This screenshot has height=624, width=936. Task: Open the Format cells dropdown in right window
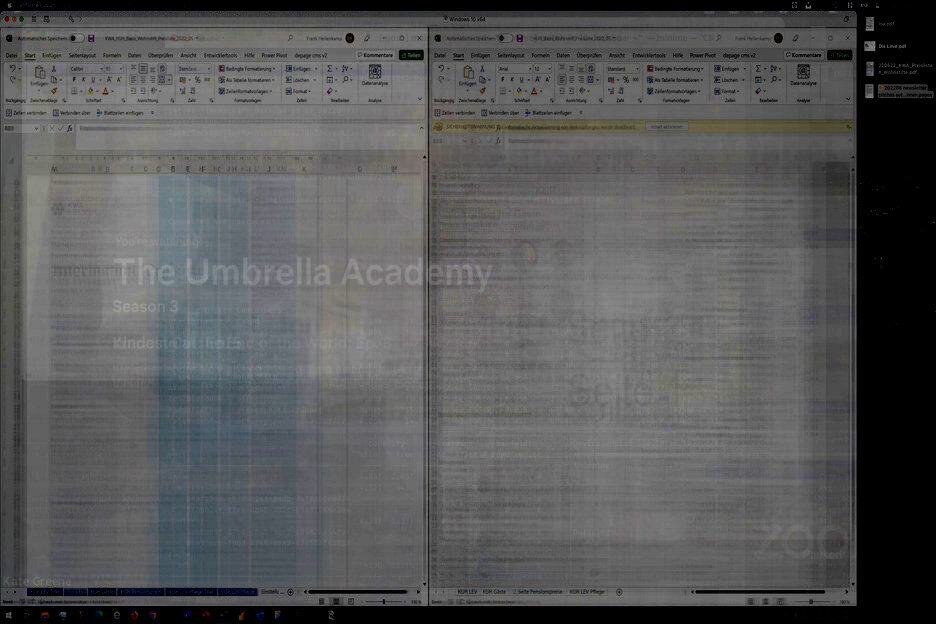[x=727, y=91]
